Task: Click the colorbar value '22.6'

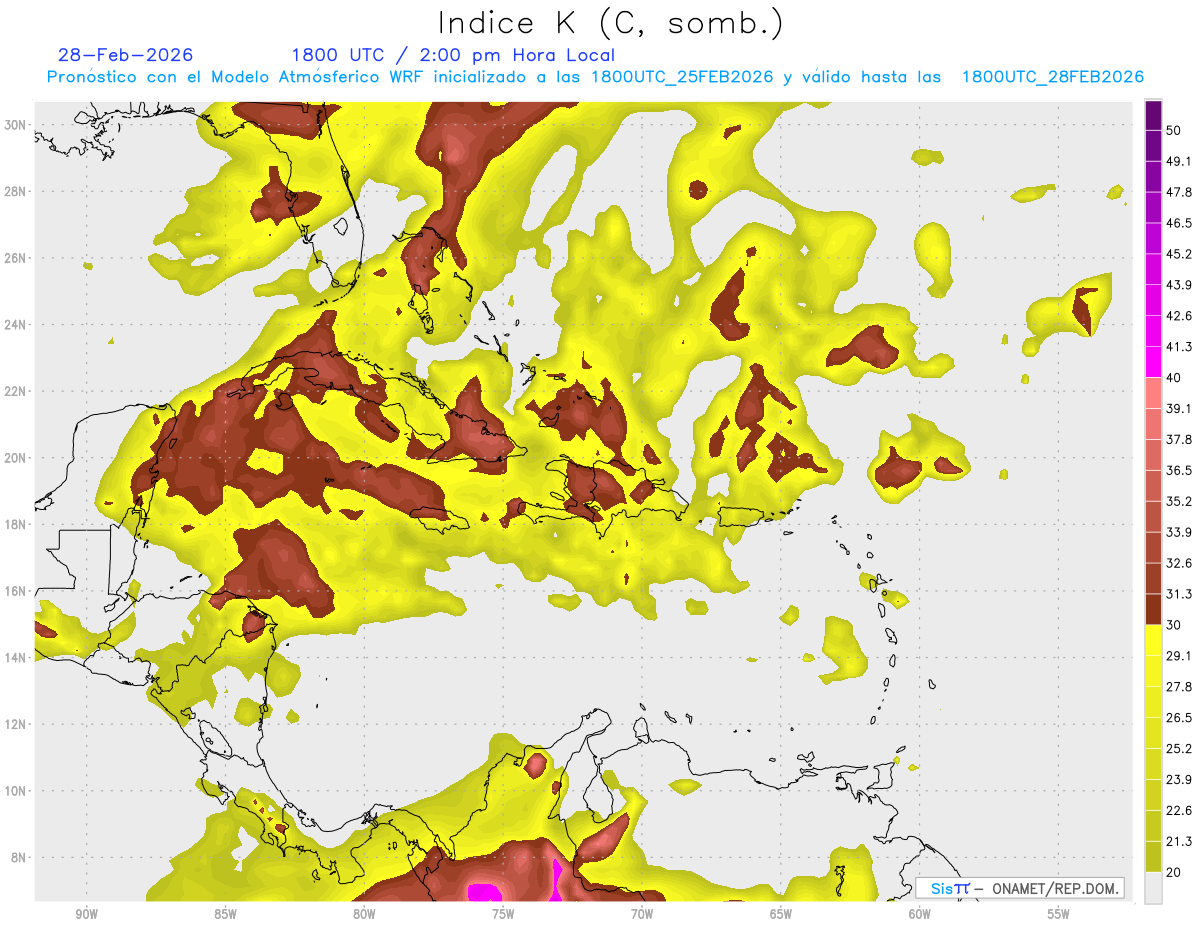Action: [1179, 810]
